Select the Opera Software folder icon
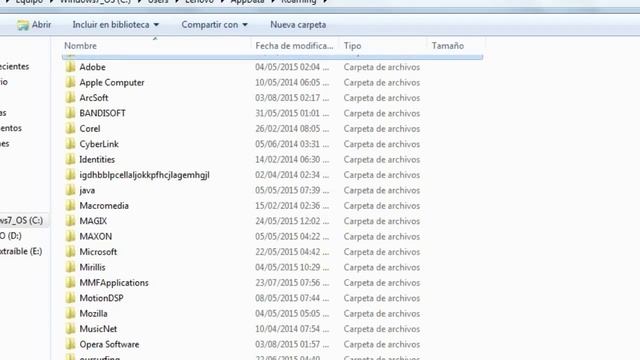Image resolution: width=640 pixels, height=360 pixels. [71, 344]
